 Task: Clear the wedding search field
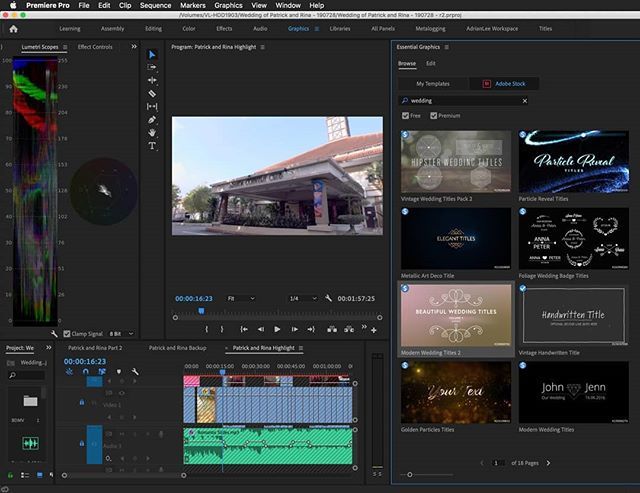[524, 101]
